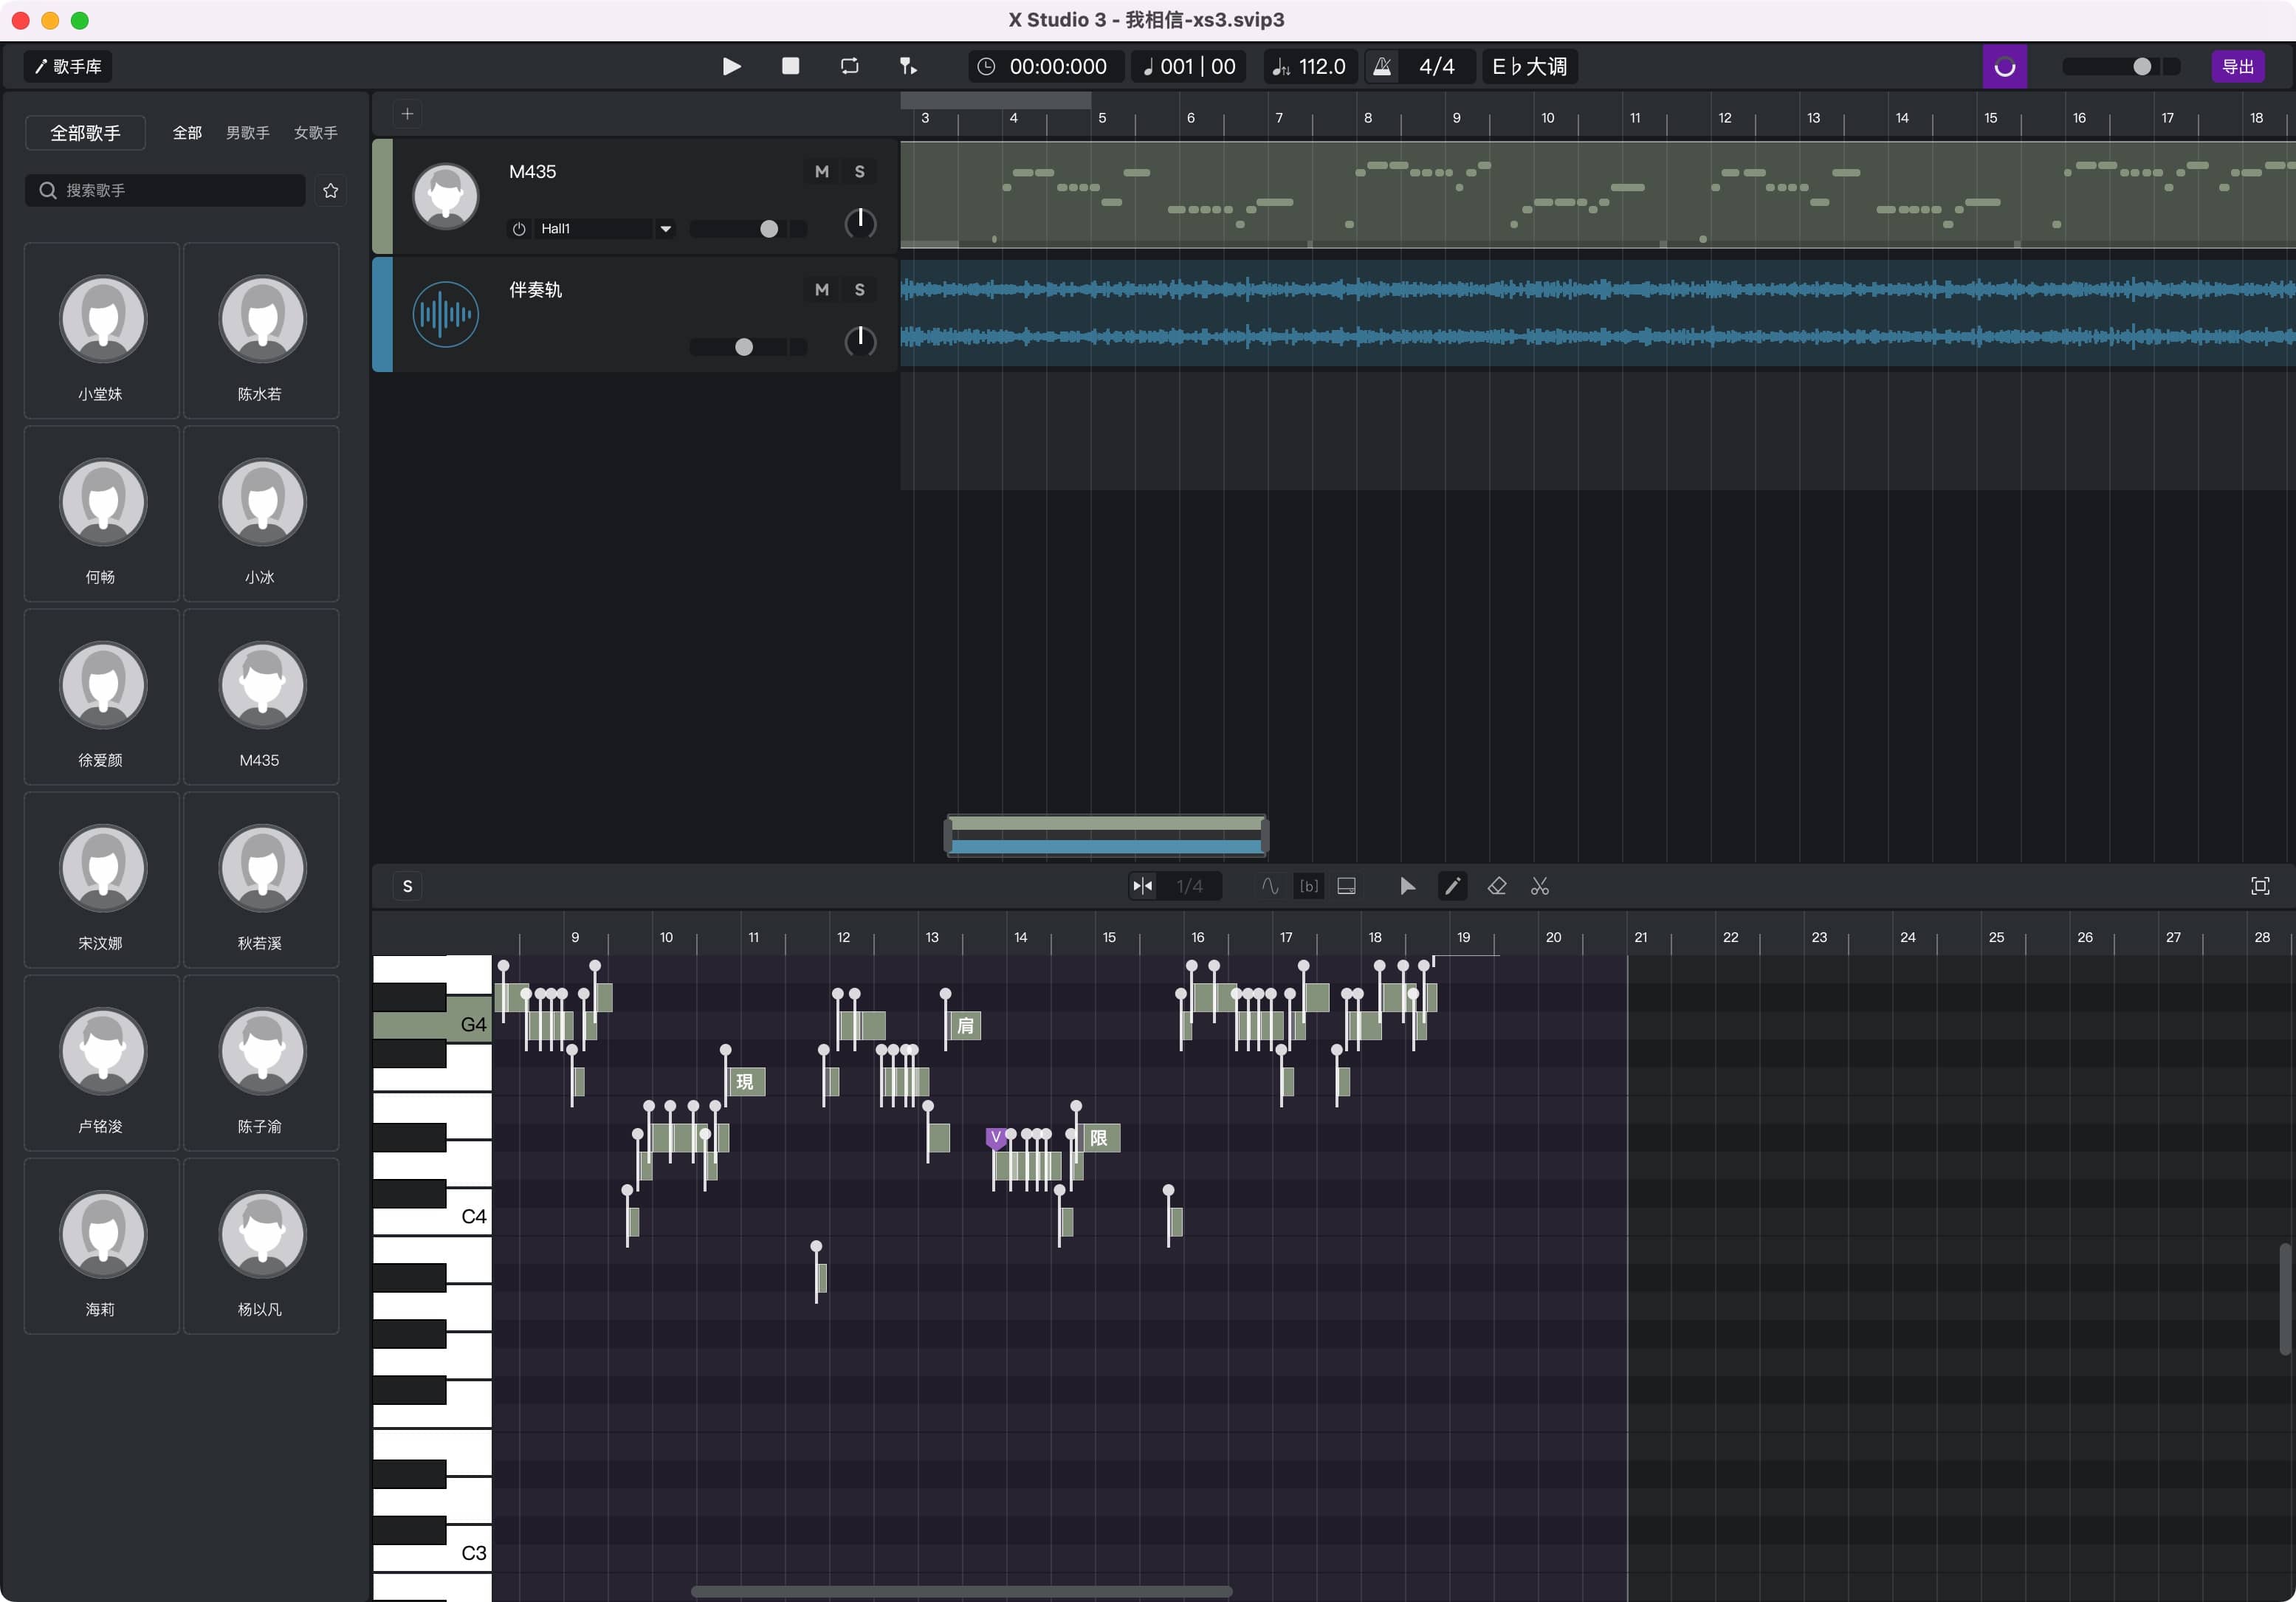Select singer M435 in the library
Viewport: 2296px width, 1602px height.
[261, 697]
